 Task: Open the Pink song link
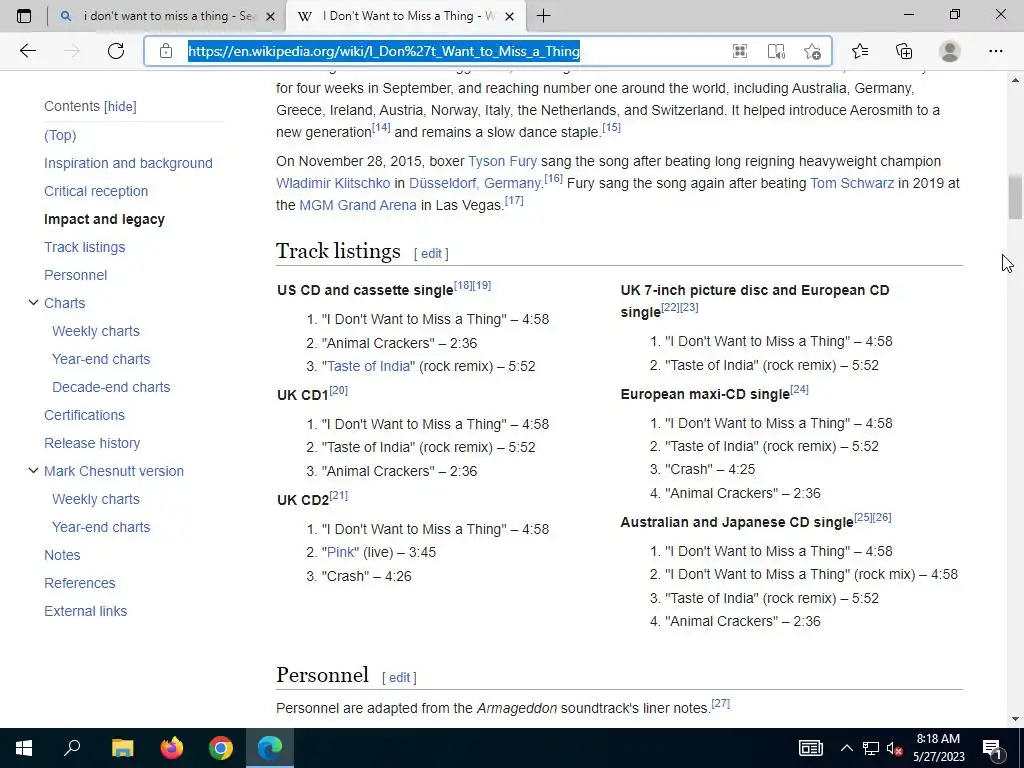coord(340,552)
